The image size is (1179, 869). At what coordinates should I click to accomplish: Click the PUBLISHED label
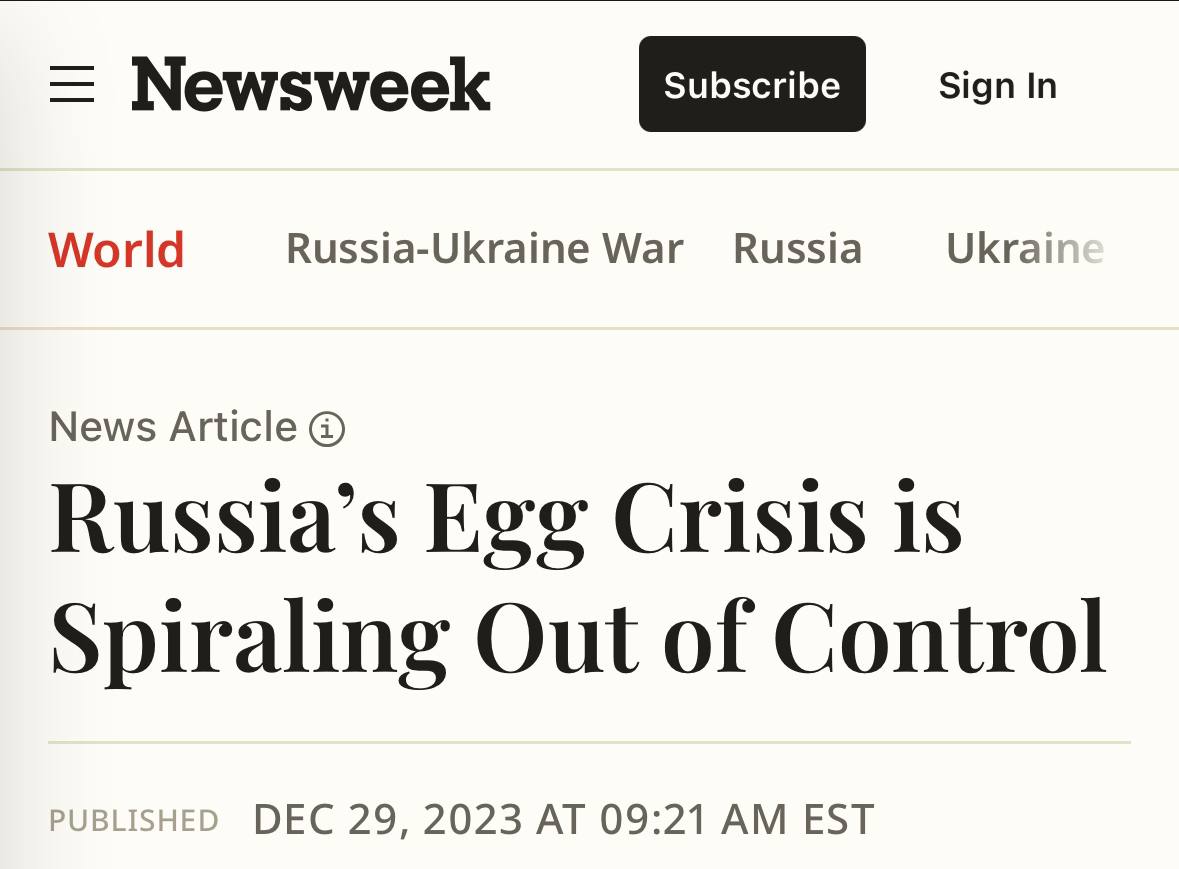(x=134, y=820)
